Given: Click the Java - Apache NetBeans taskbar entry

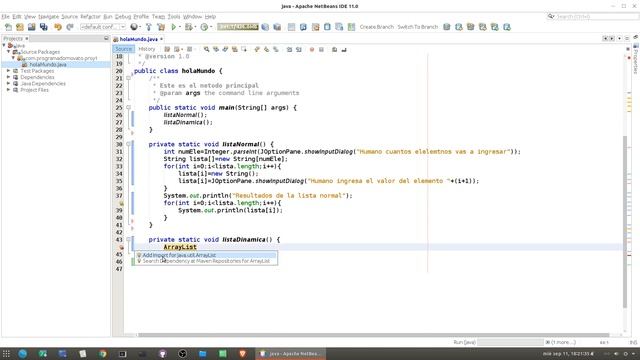Looking at the screenshot, I should click(291, 354).
